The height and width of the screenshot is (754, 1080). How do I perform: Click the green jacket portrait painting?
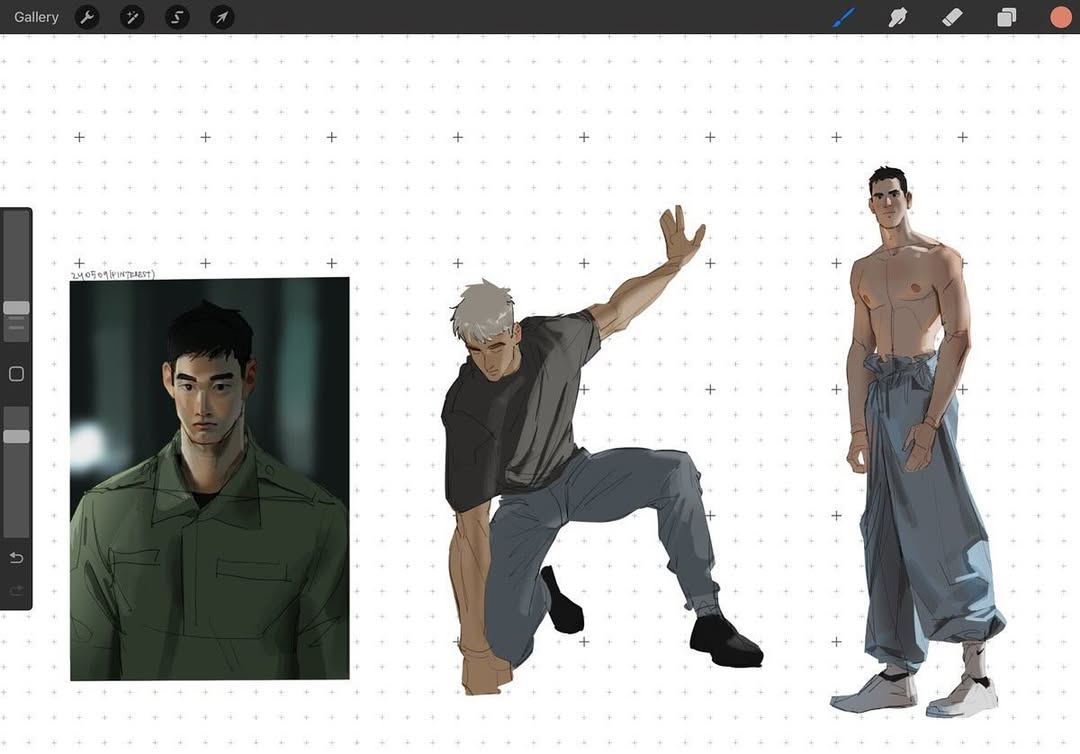click(x=210, y=540)
